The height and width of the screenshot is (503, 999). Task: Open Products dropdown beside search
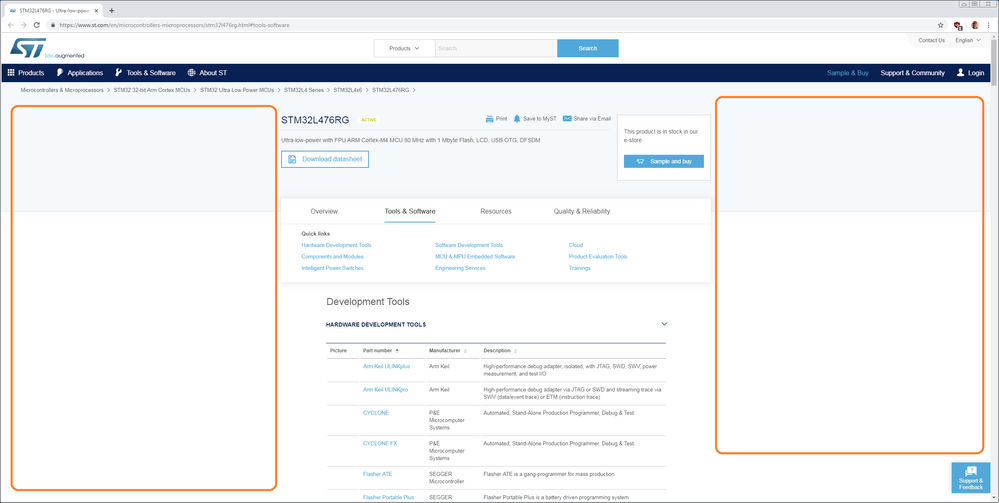[x=405, y=48]
